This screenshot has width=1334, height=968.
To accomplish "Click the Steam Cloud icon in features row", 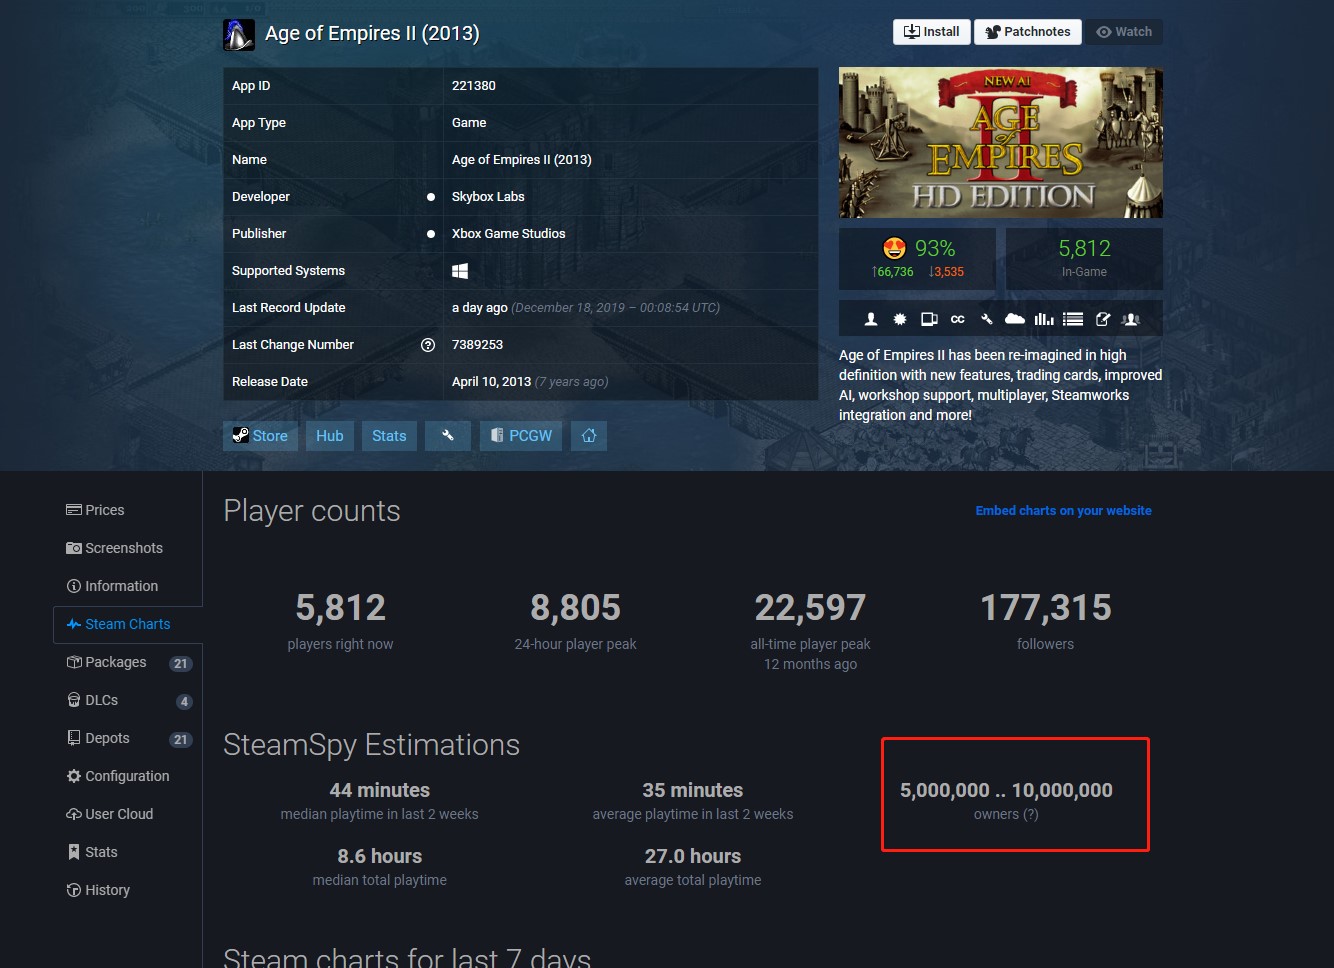I will point(1014,319).
